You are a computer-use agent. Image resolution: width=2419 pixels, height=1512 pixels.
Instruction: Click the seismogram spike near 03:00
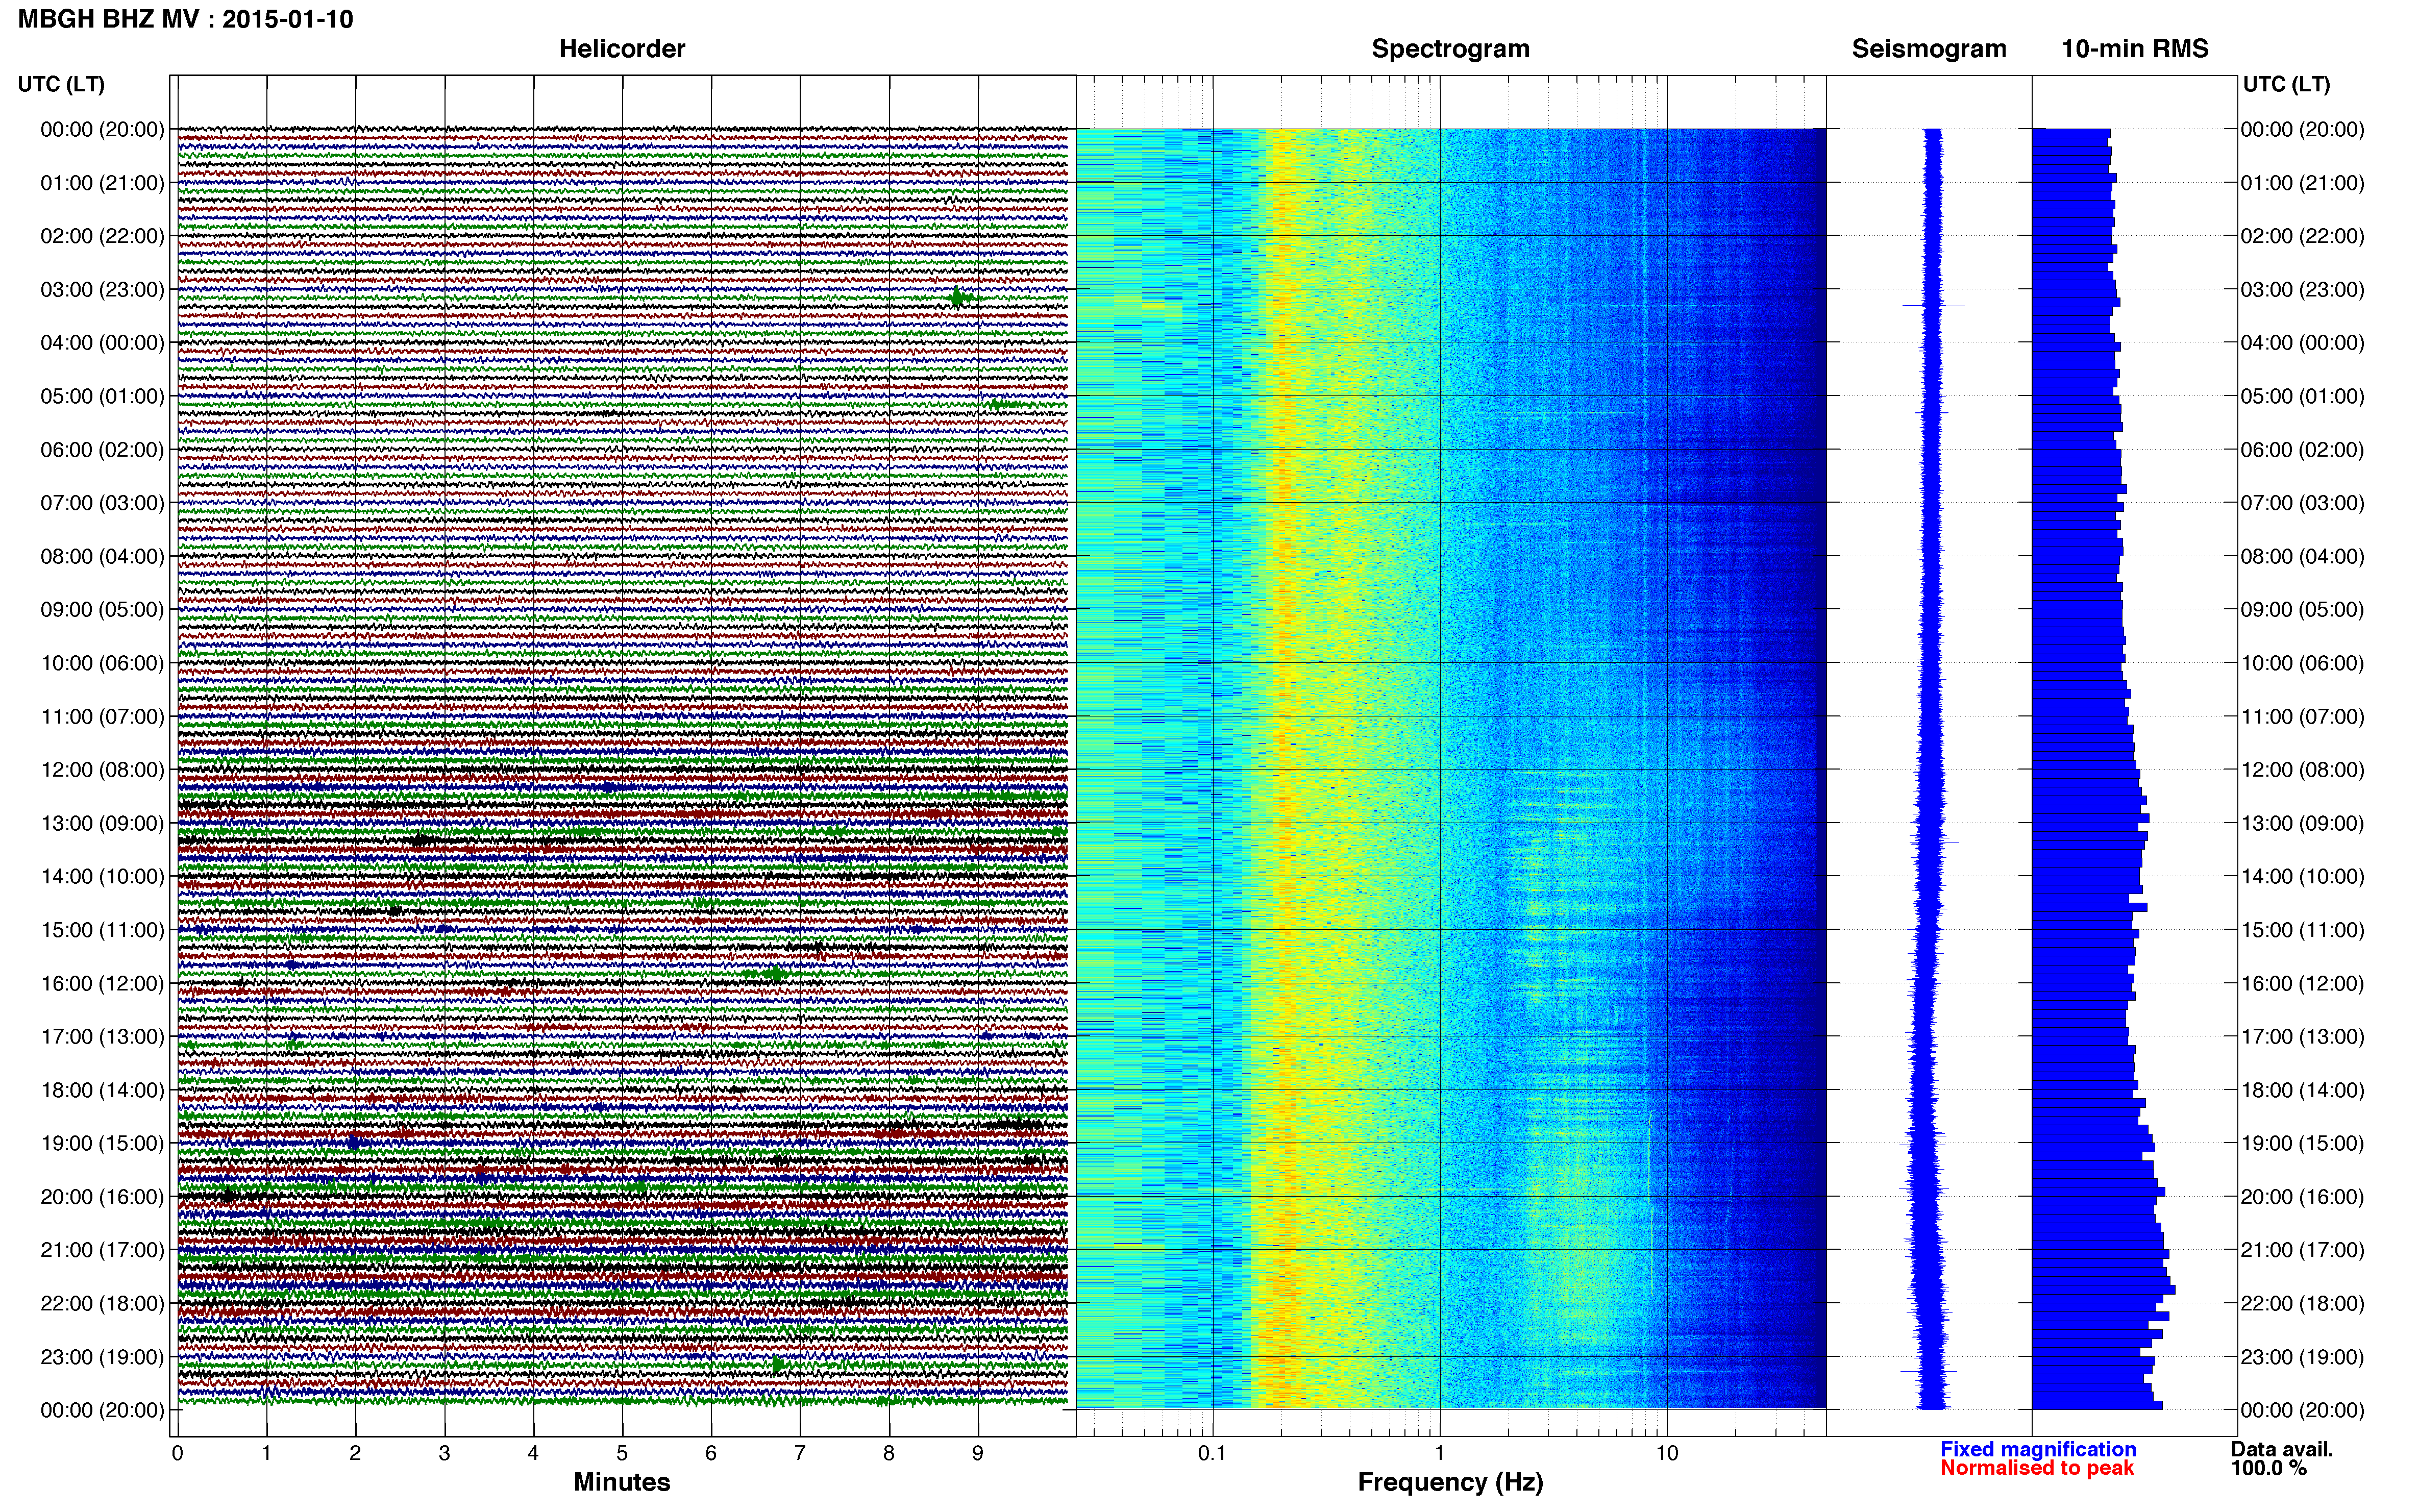coord(1933,305)
